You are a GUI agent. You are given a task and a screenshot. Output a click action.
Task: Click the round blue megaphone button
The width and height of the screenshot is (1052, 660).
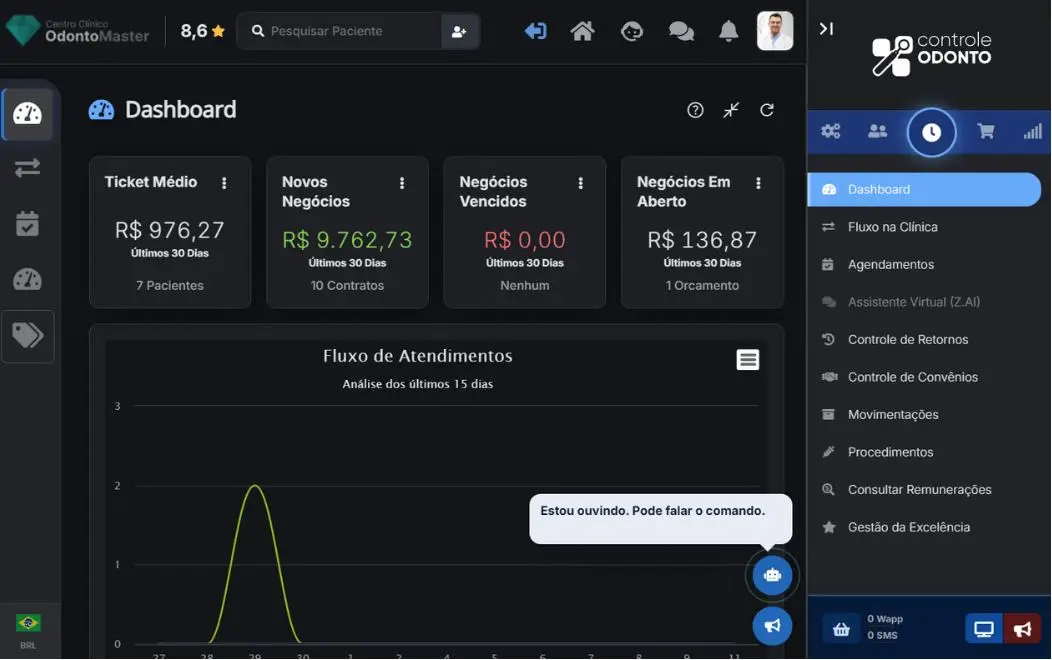point(772,626)
